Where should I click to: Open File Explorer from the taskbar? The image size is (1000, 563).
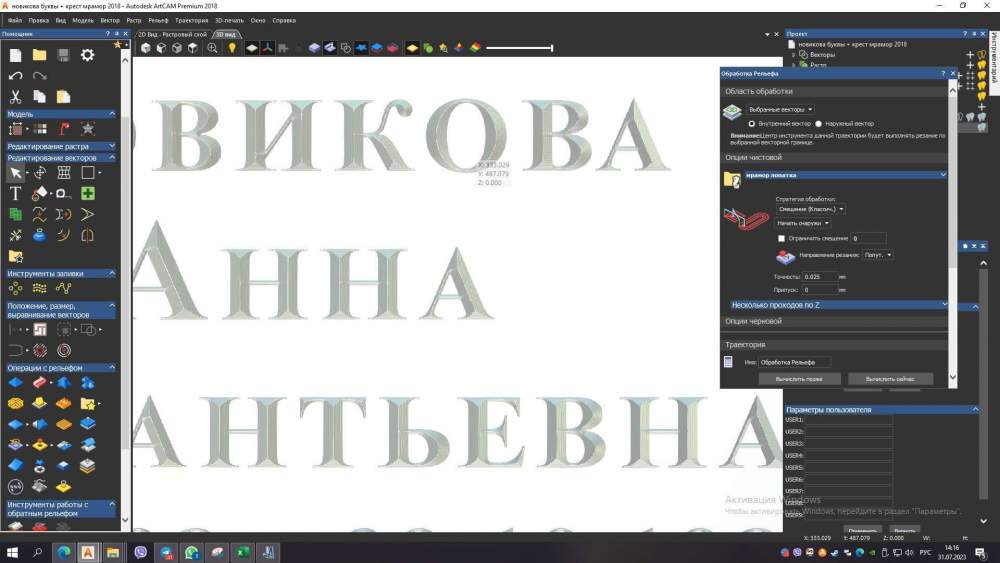point(113,552)
